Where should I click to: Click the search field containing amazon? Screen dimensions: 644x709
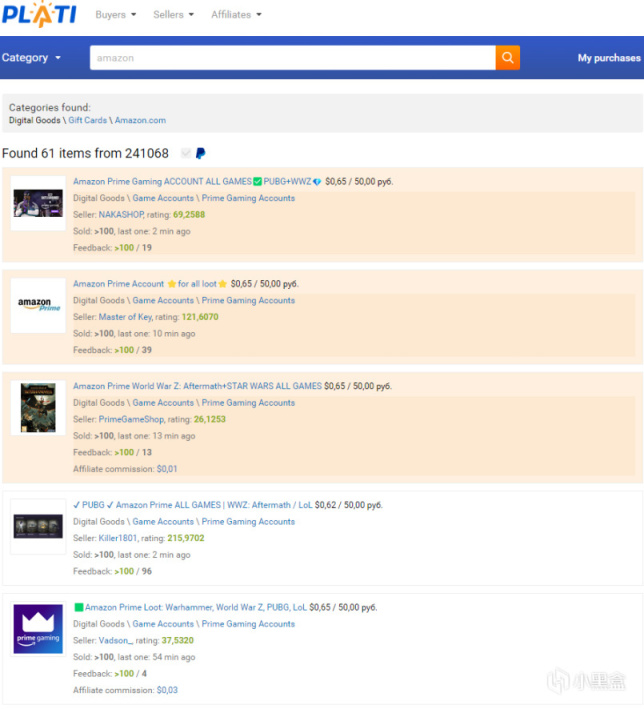pyautogui.click(x=293, y=57)
